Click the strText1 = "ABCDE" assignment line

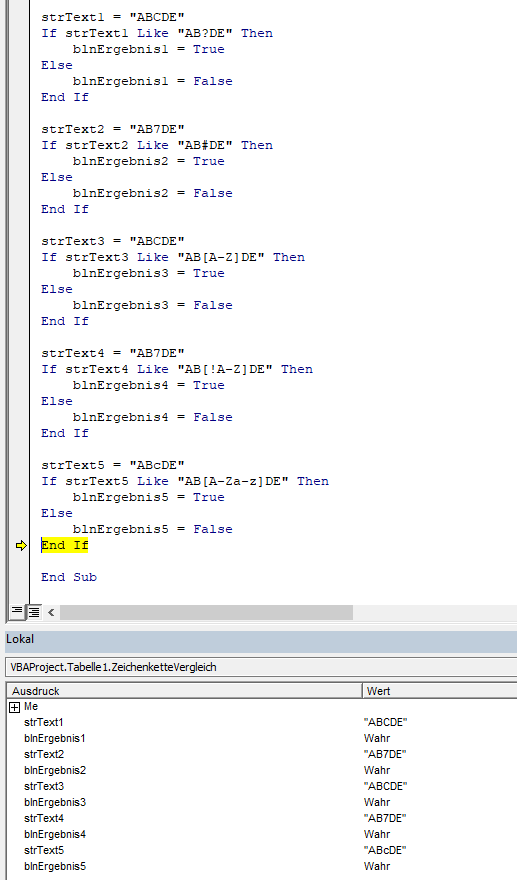(113, 17)
